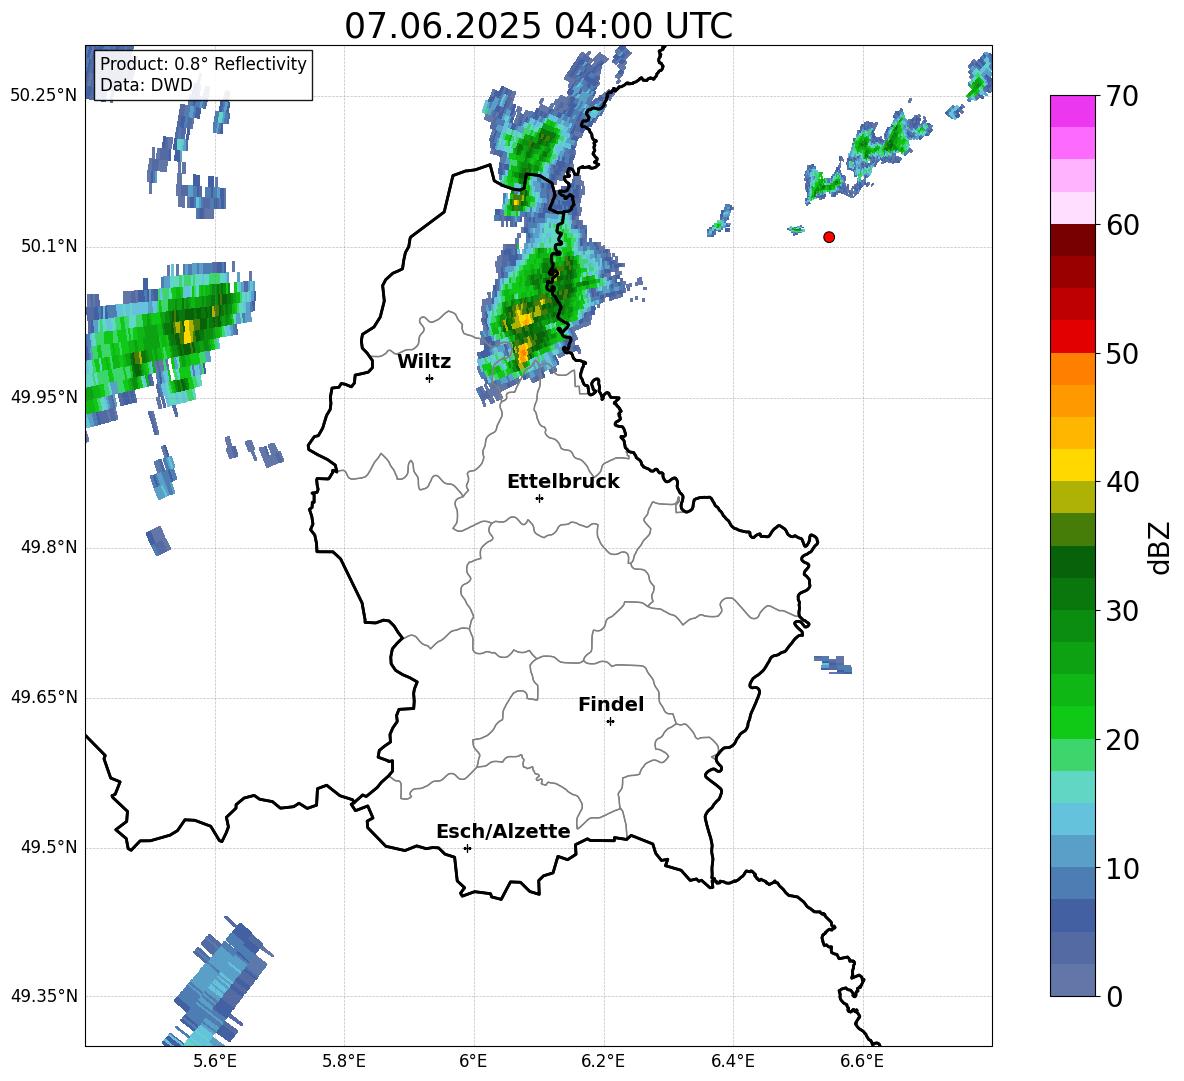1184x1081 pixels.
Task: Click the 50.25°N latitude label
Action: pyautogui.click(x=44, y=96)
